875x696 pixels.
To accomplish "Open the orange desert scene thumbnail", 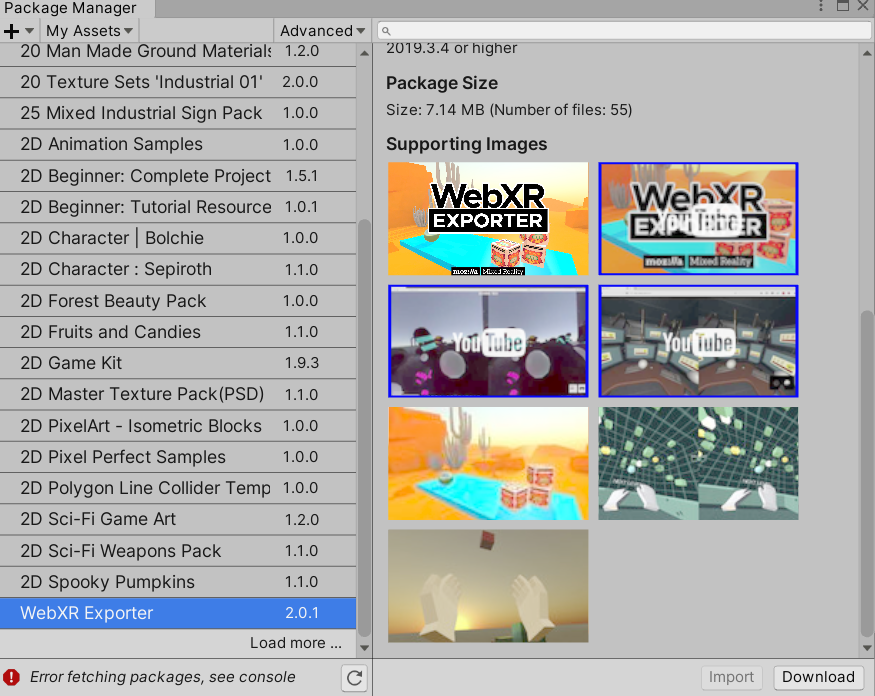I will coord(488,463).
